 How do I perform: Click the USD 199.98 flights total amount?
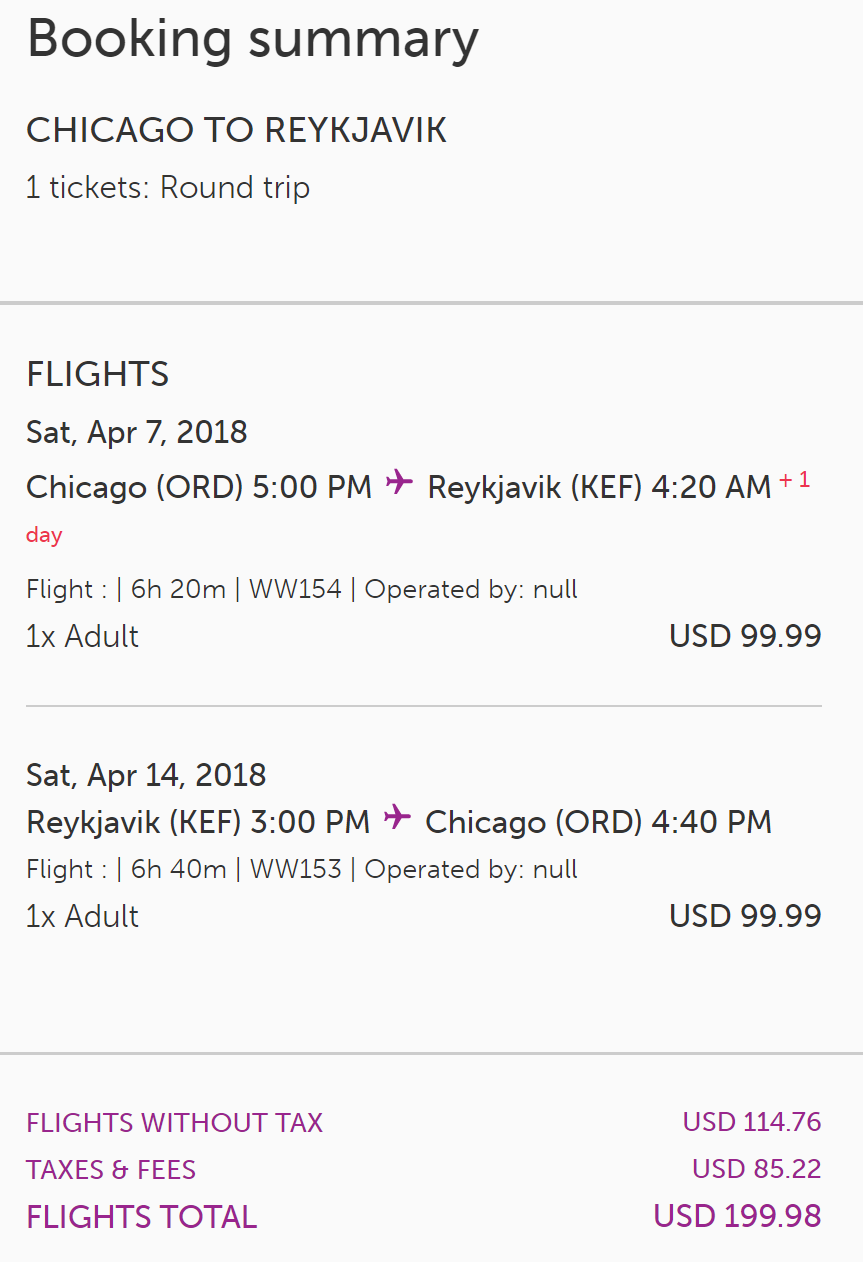click(x=737, y=1217)
